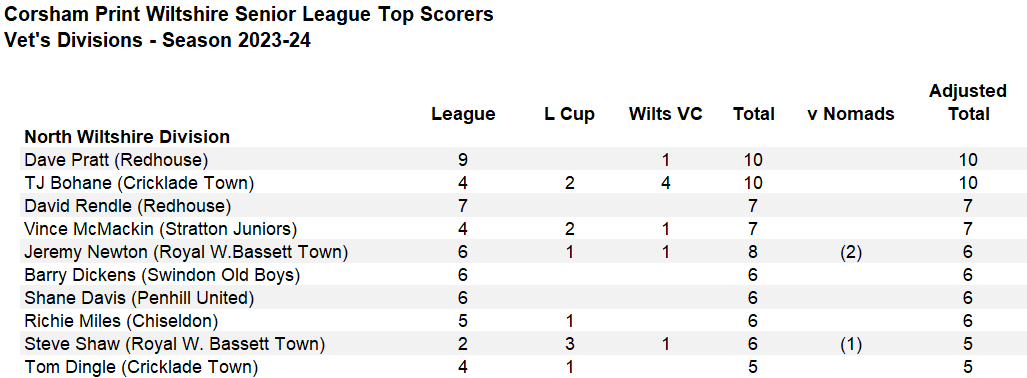Click the Total column header
This screenshot has width=1027, height=378.
pos(754,114)
